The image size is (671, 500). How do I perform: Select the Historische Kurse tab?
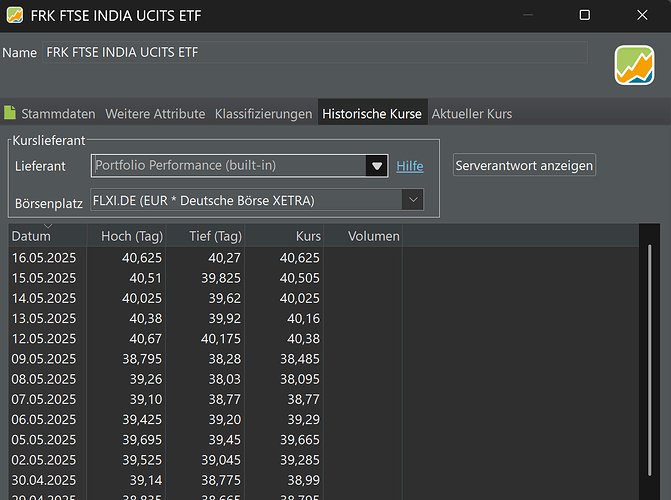coord(372,114)
